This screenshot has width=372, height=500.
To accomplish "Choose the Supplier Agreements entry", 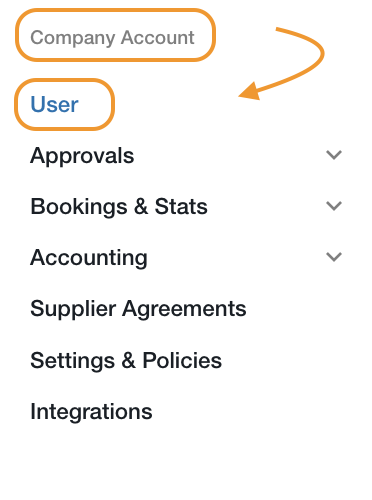I will [138, 309].
